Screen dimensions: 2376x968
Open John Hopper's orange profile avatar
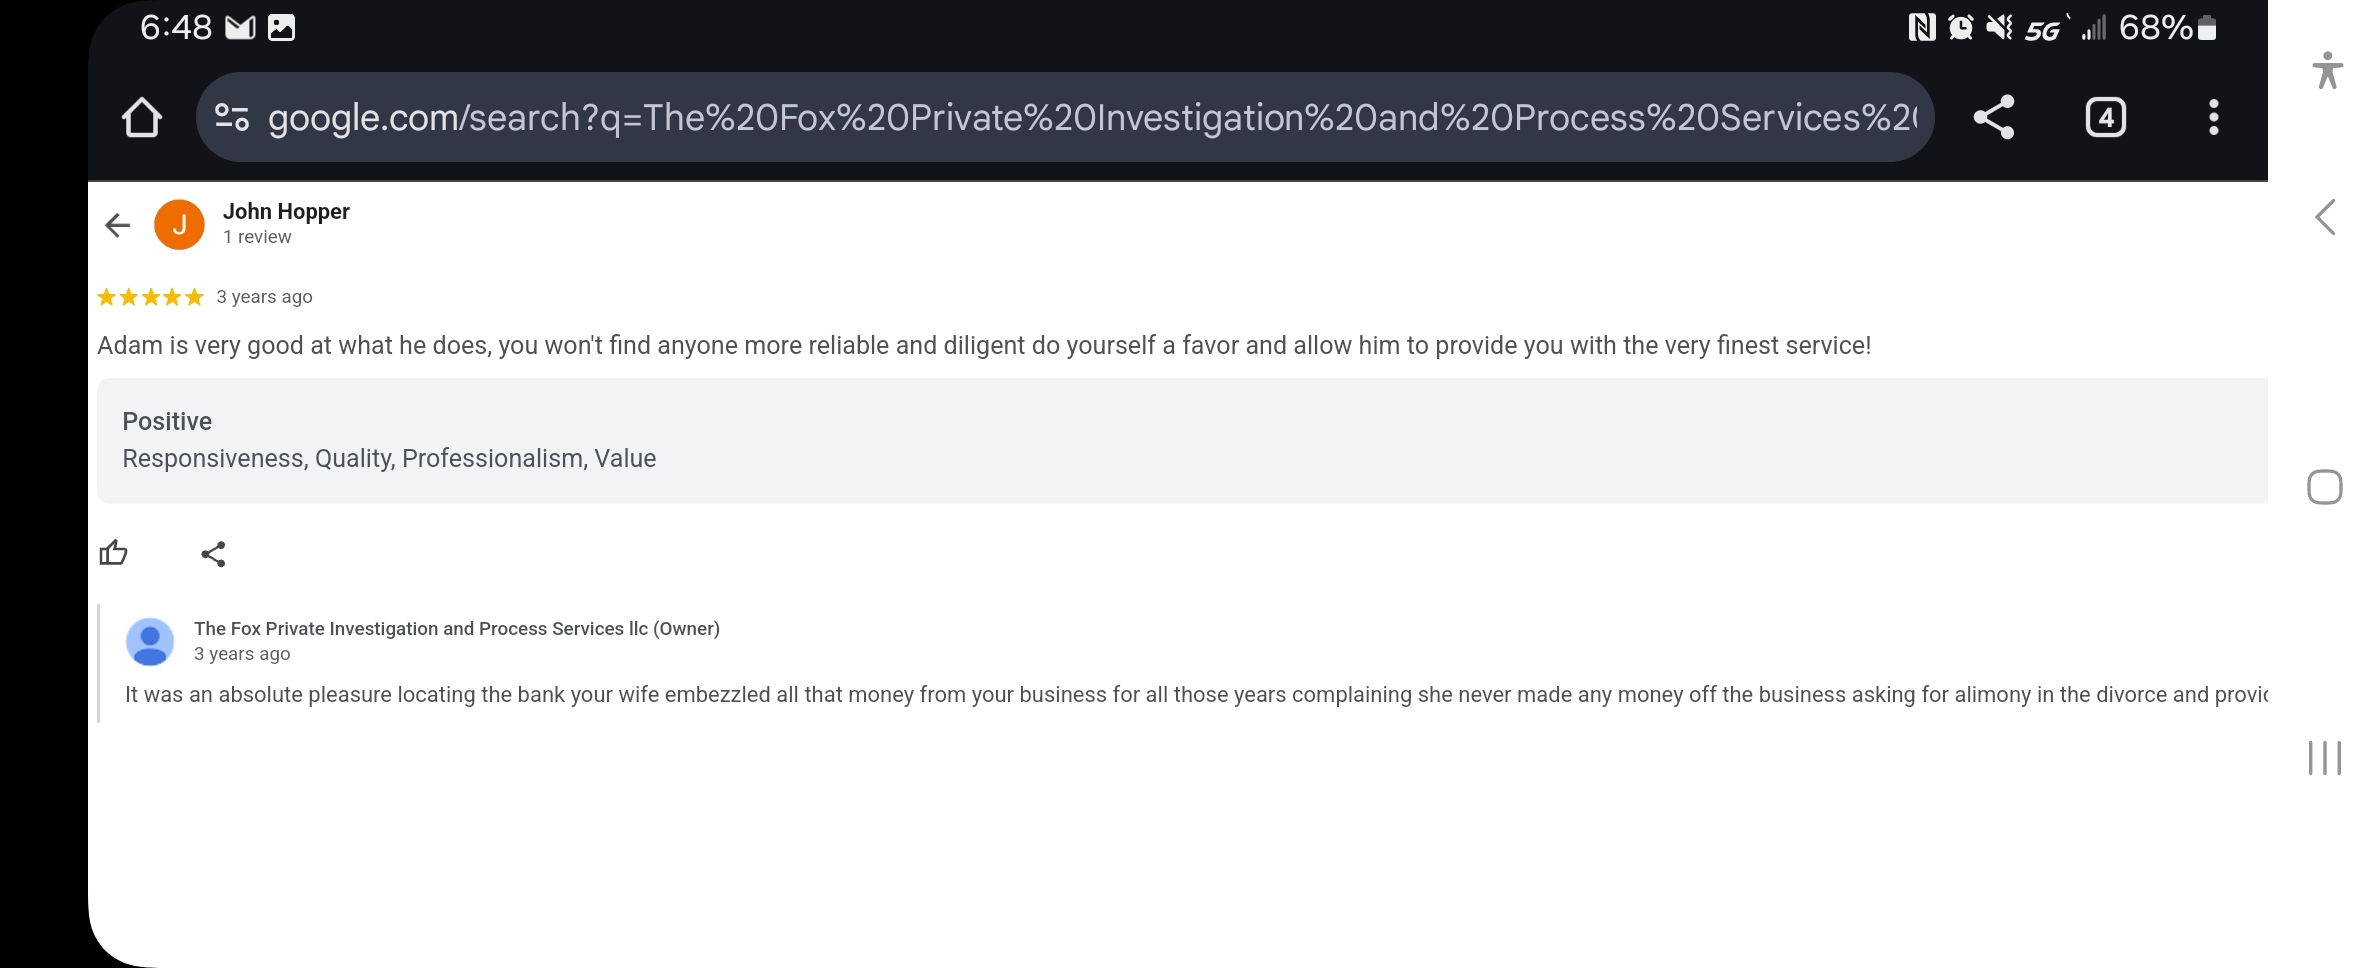[179, 224]
